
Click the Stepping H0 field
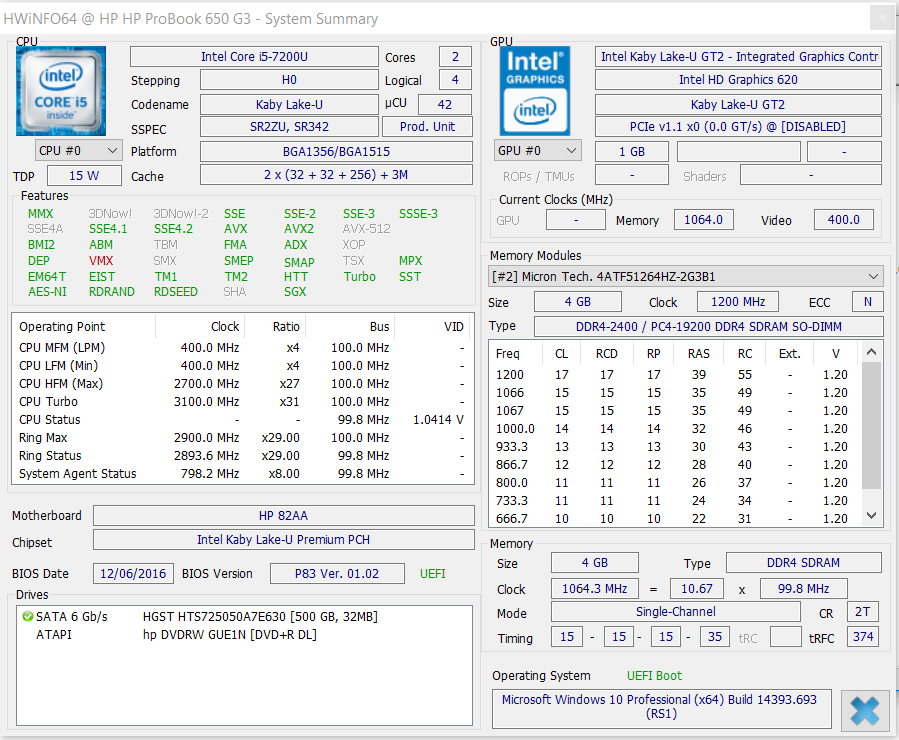289,80
